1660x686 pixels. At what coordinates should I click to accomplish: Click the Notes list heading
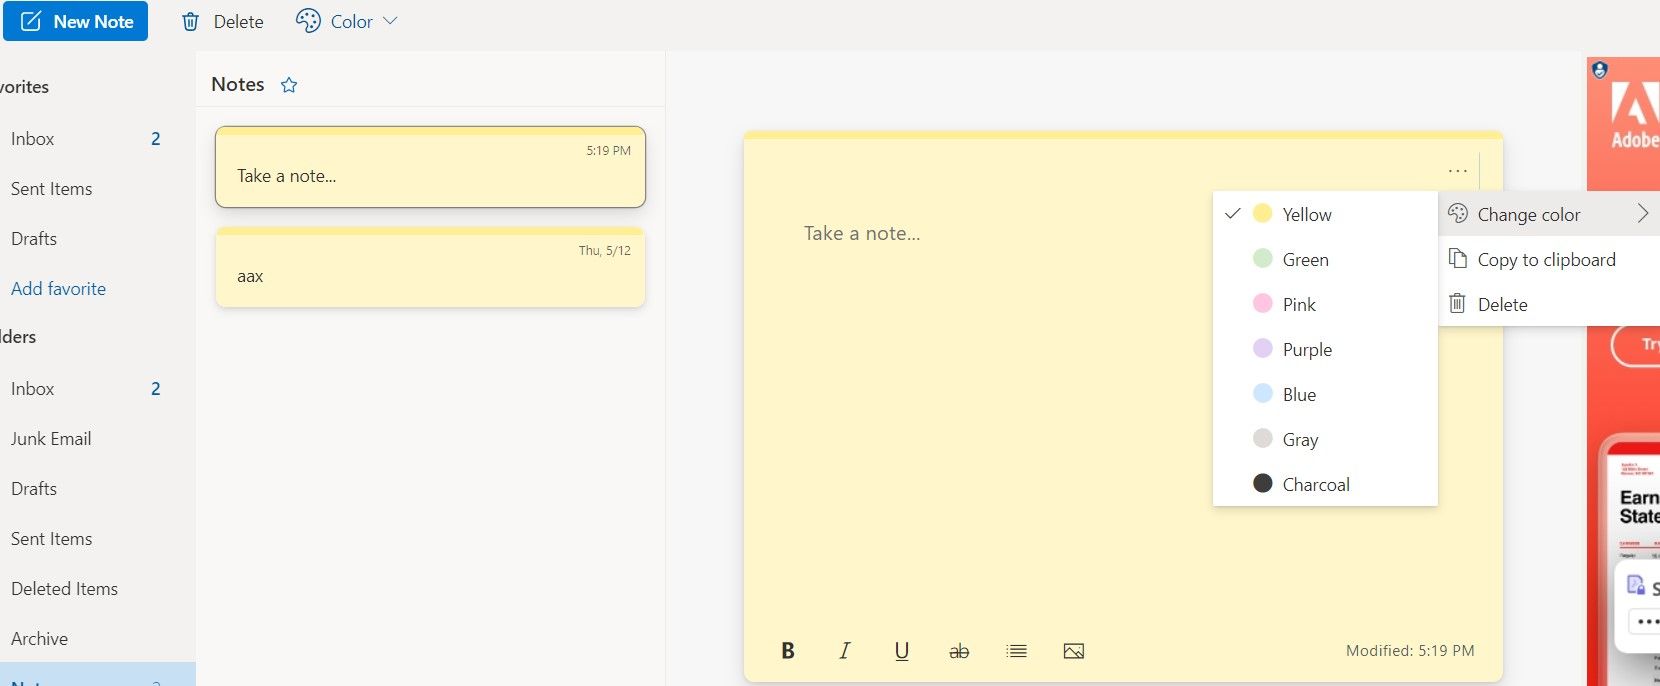pyautogui.click(x=238, y=85)
